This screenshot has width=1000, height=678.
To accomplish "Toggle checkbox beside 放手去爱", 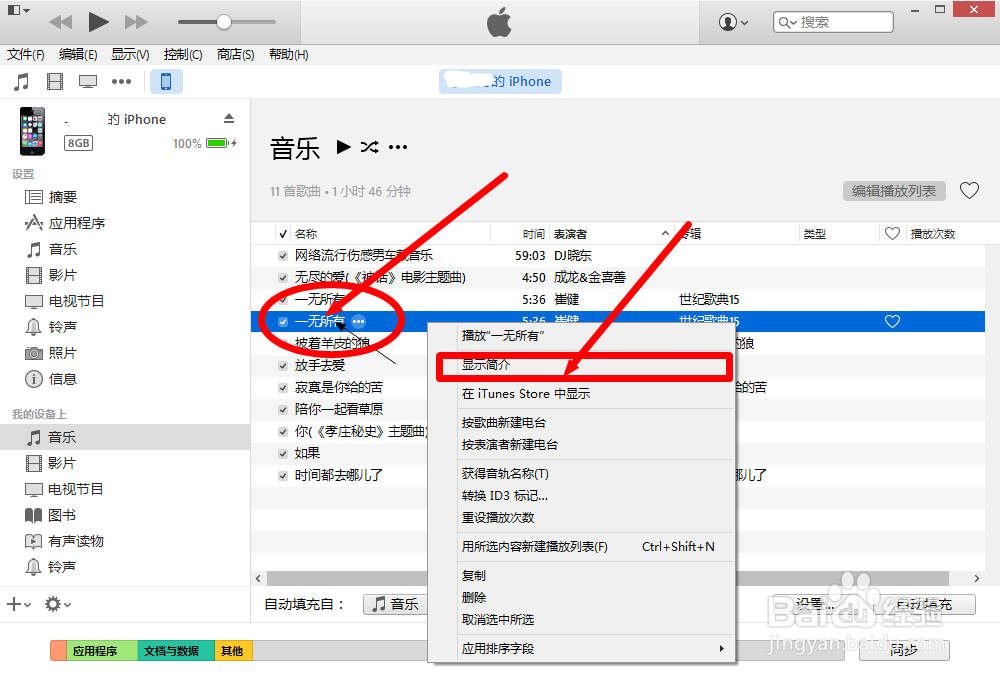I will click(x=281, y=364).
